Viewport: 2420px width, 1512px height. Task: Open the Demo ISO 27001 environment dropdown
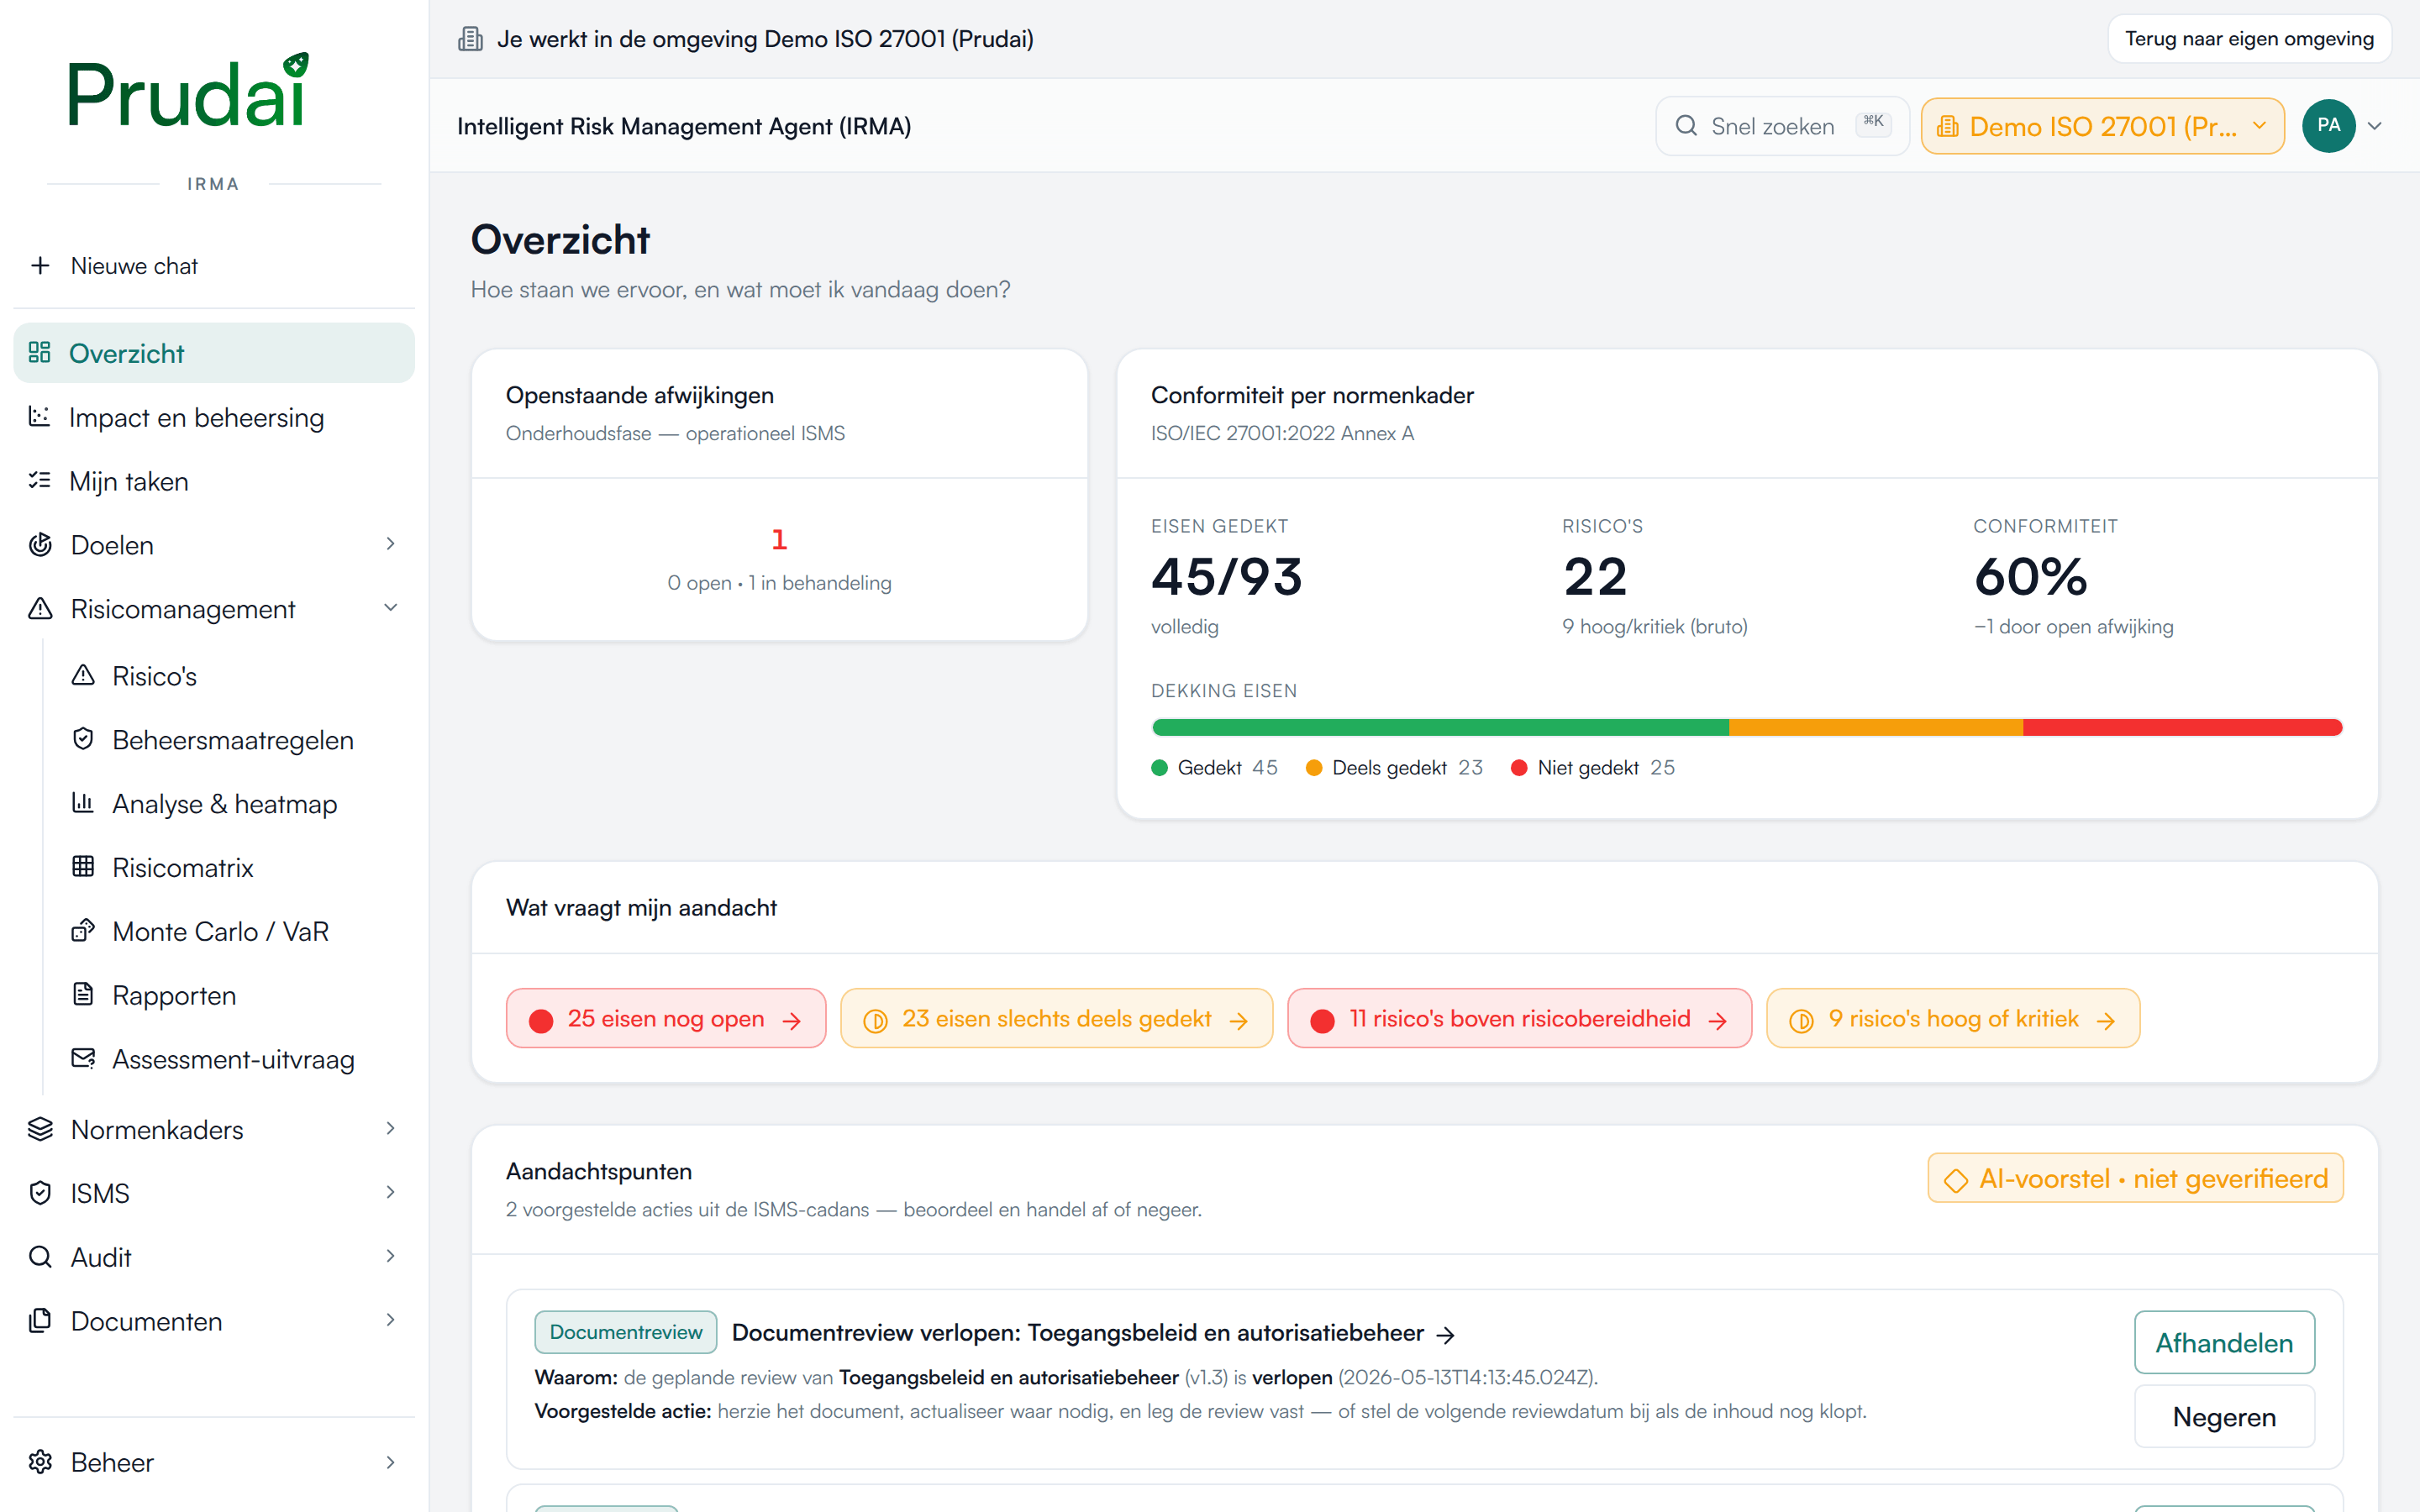coord(2102,126)
